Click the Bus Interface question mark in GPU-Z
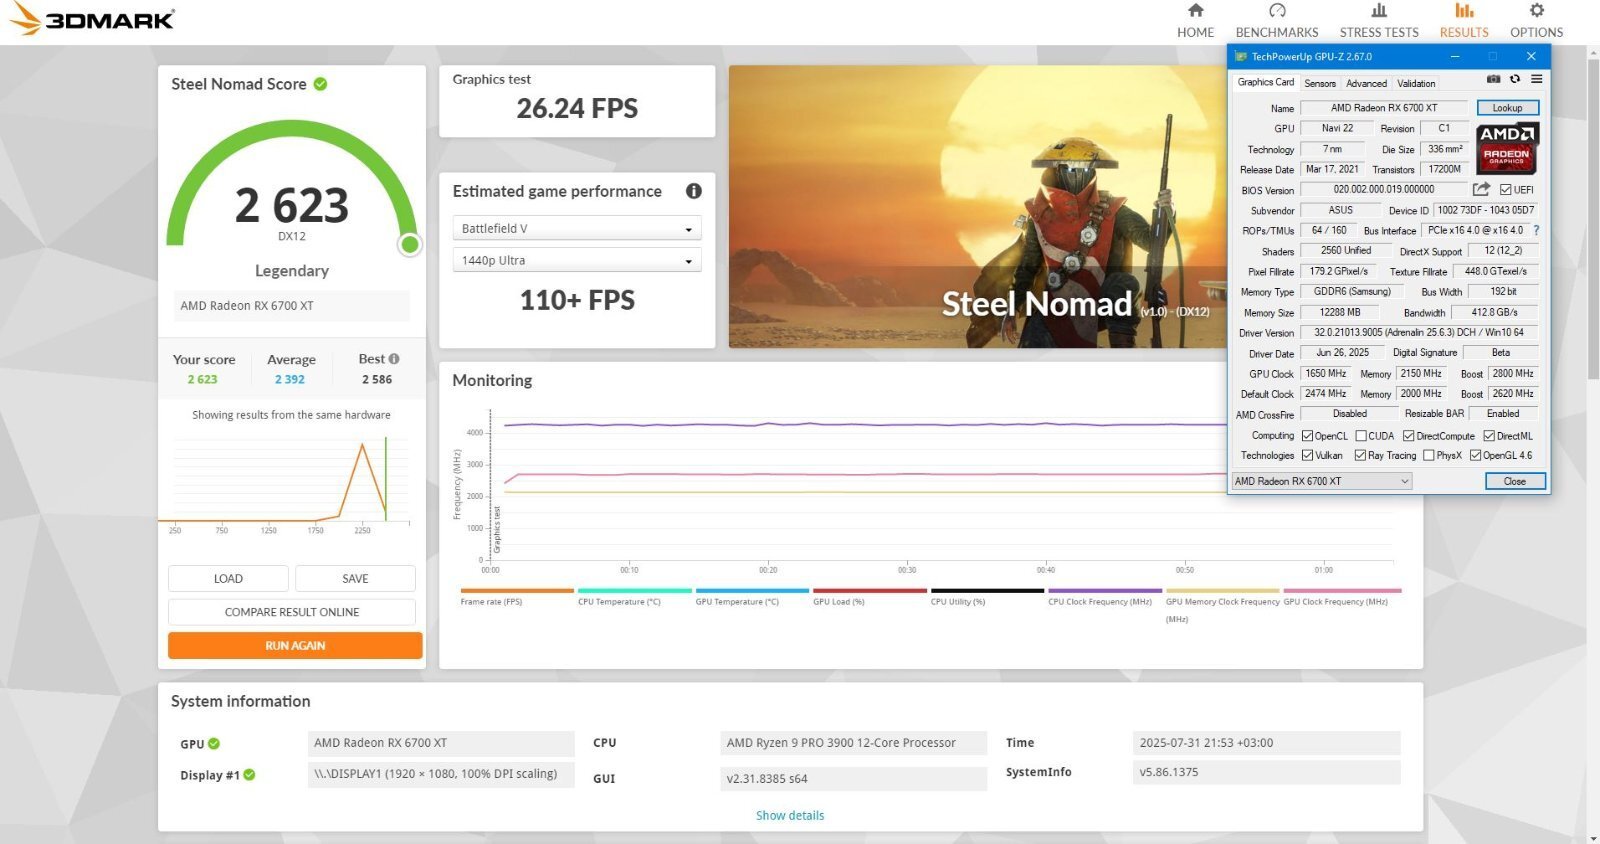 coord(1536,230)
